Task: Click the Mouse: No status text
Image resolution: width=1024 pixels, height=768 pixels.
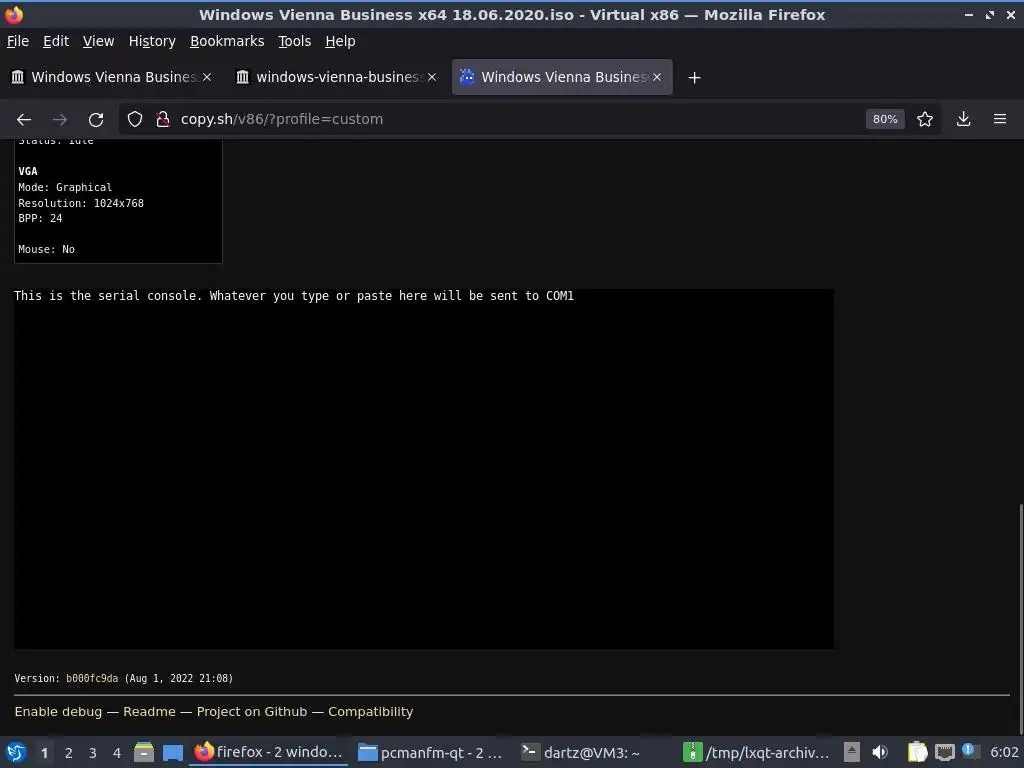Action: [x=46, y=249]
